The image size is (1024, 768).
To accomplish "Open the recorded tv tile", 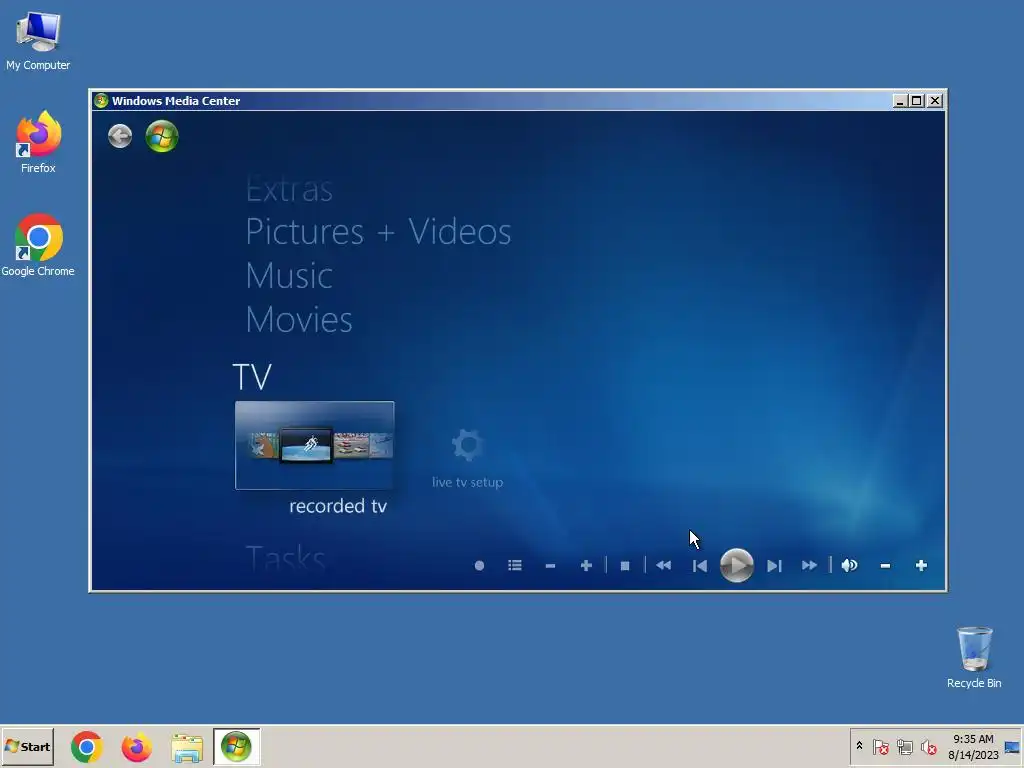I will [x=315, y=445].
